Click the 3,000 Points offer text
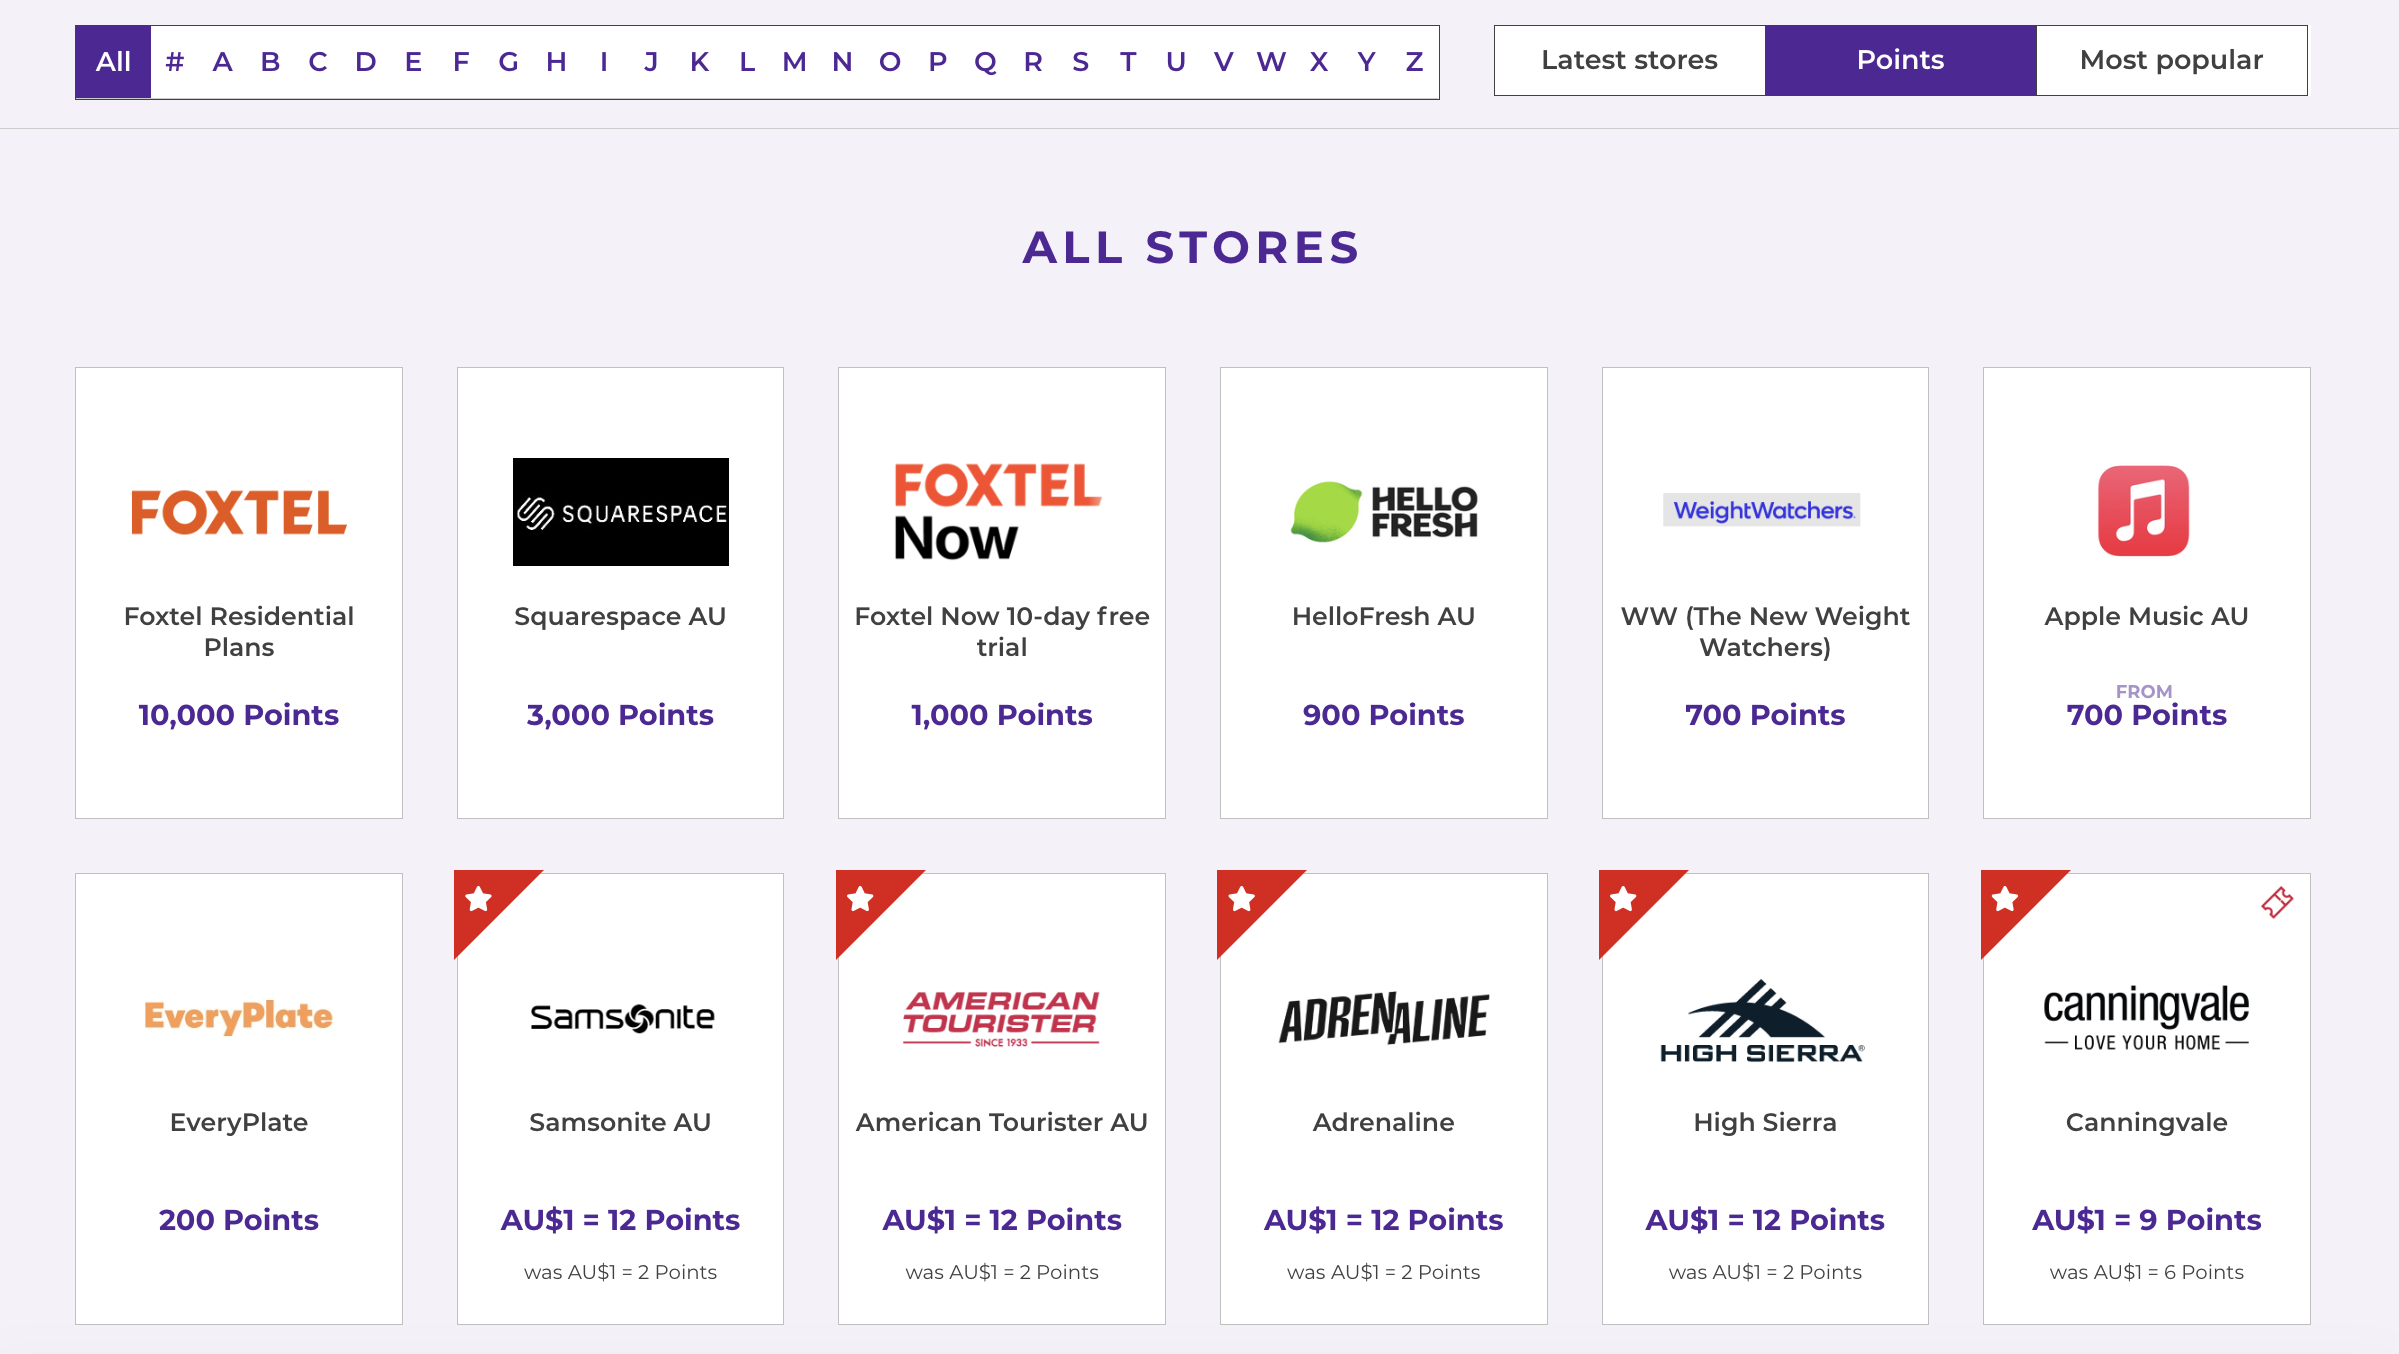Screen dimensions: 2399x1354 (620, 715)
